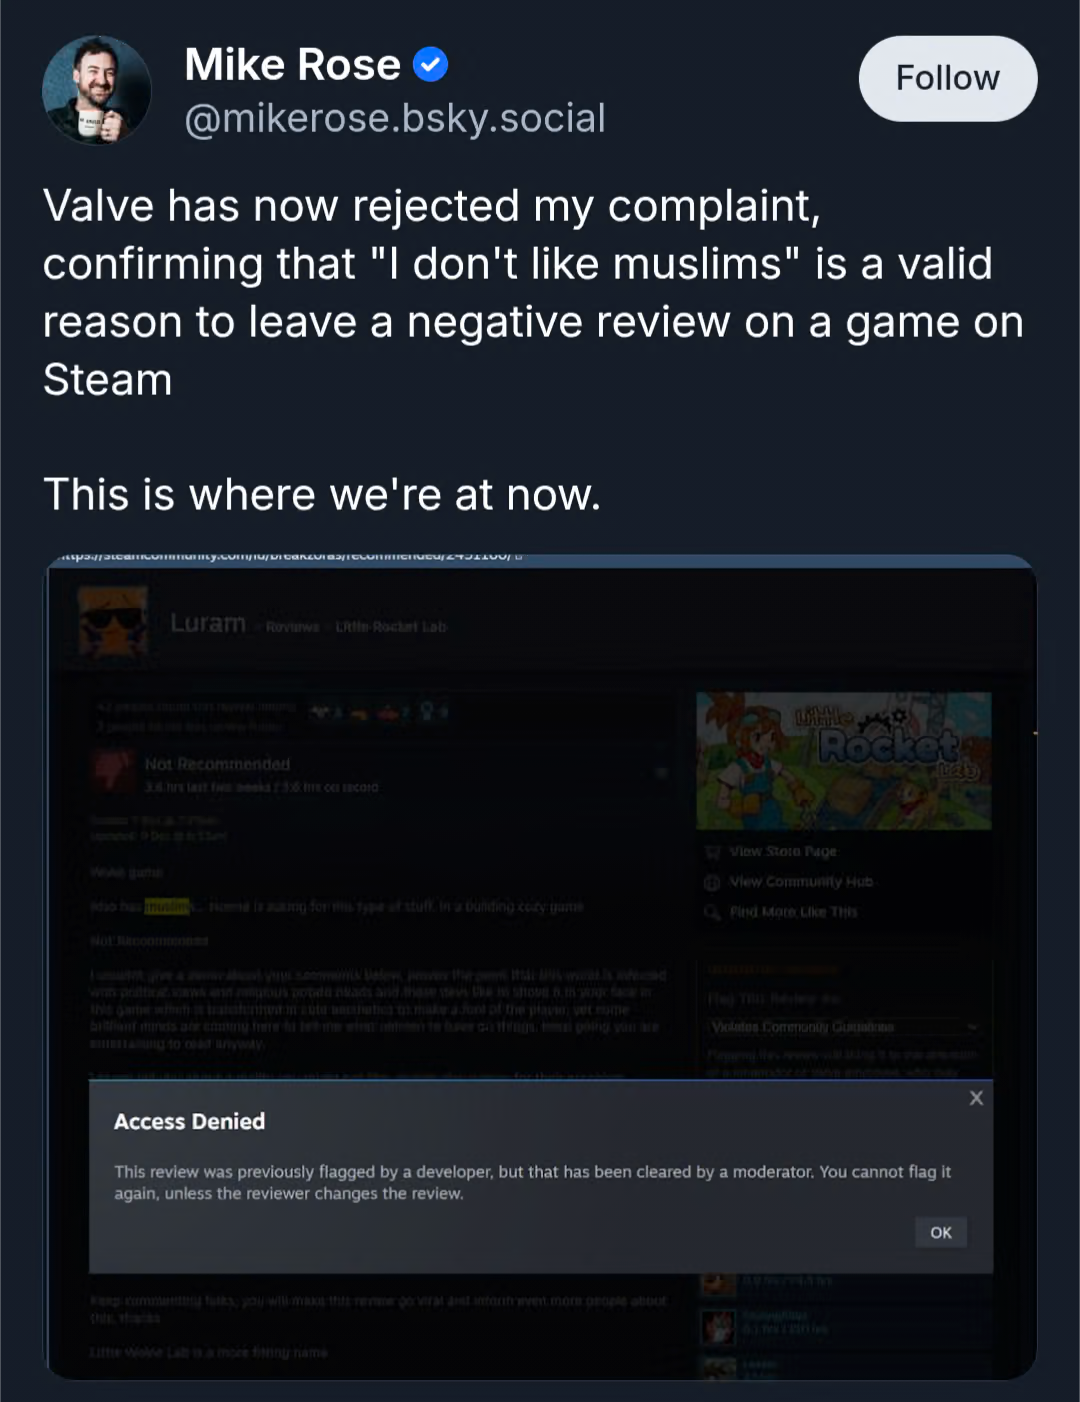Expand the Violates Community Guidelines dropdown
The image size is (1080, 1402).
click(844, 1027)
